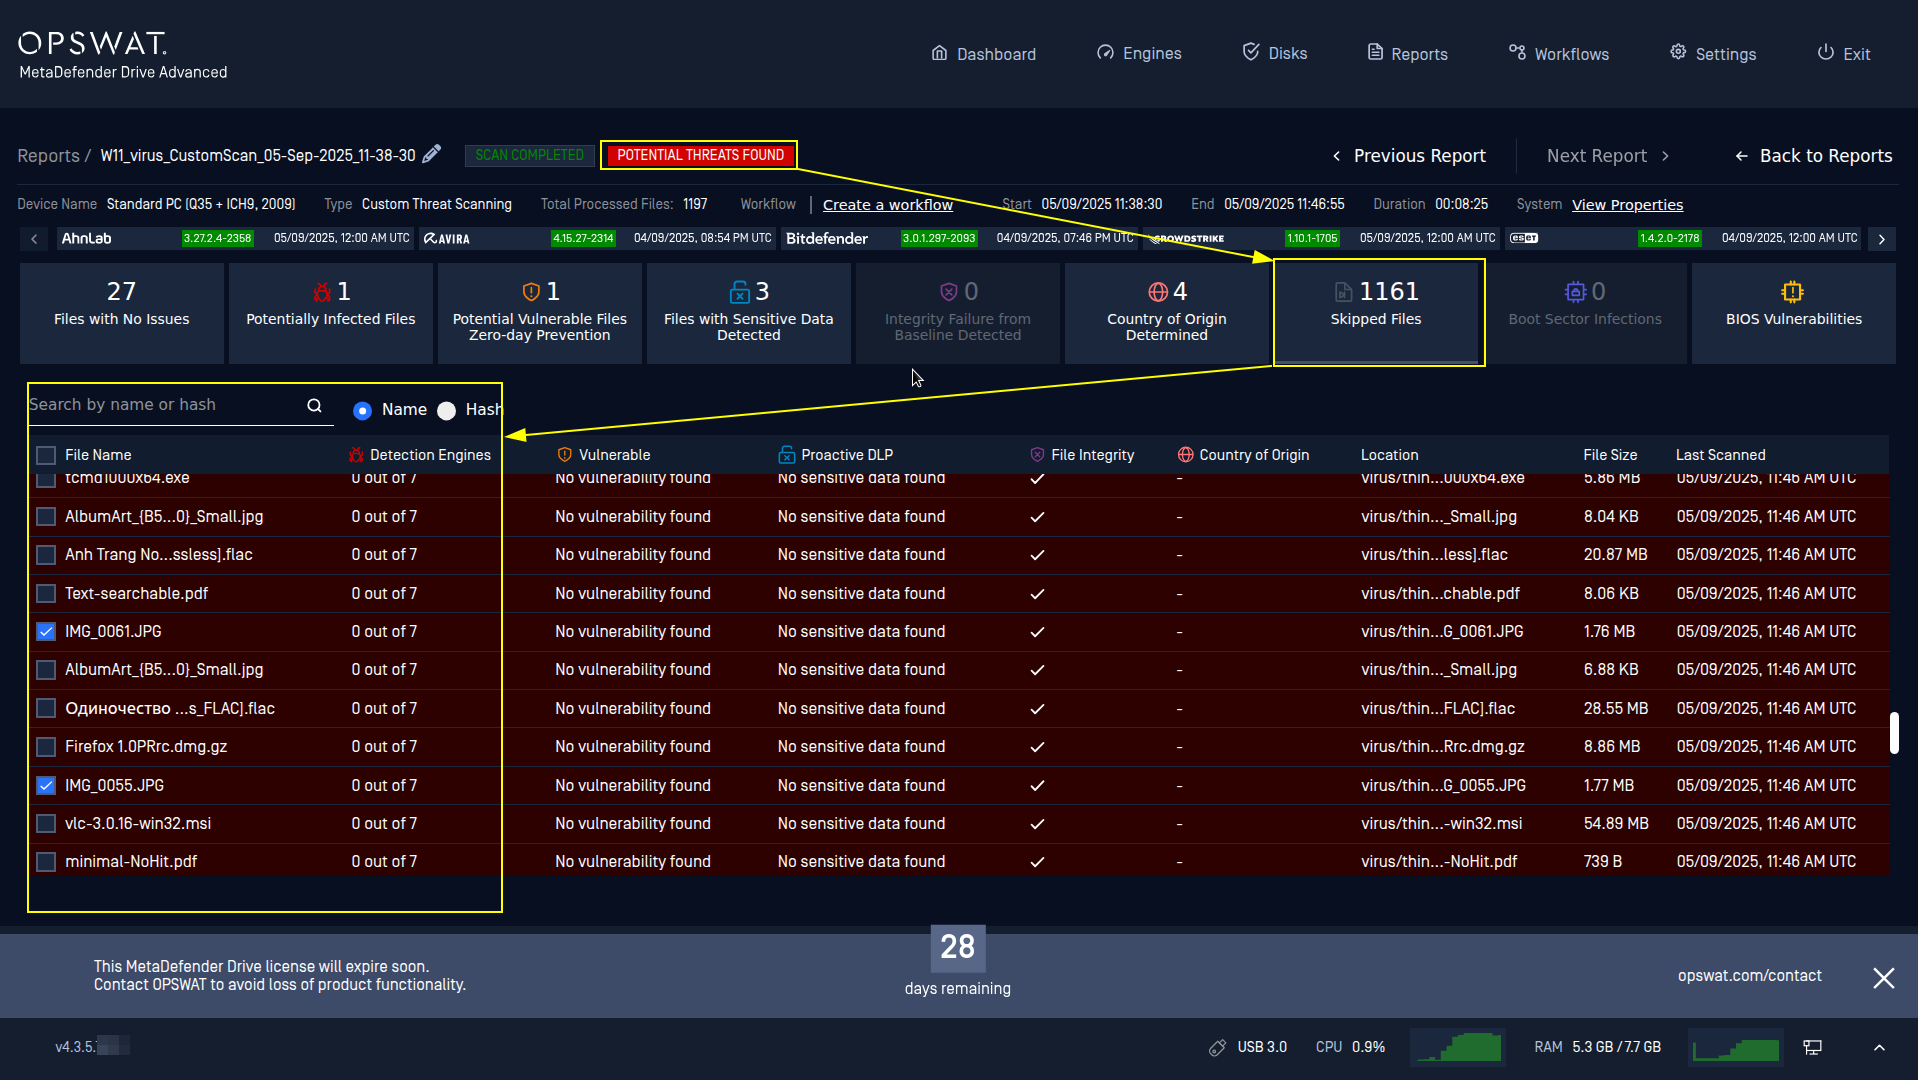The image size is (1918, 1080).
Task: Sort by Last Scanned column header
Action: [1720, 455]
